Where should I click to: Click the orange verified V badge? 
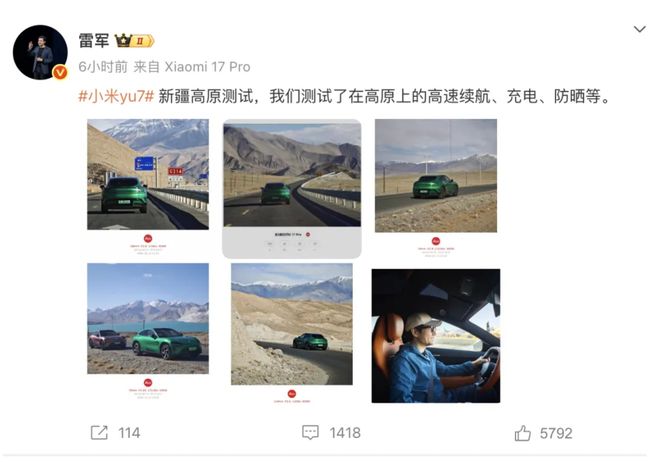tap(60, 72)
